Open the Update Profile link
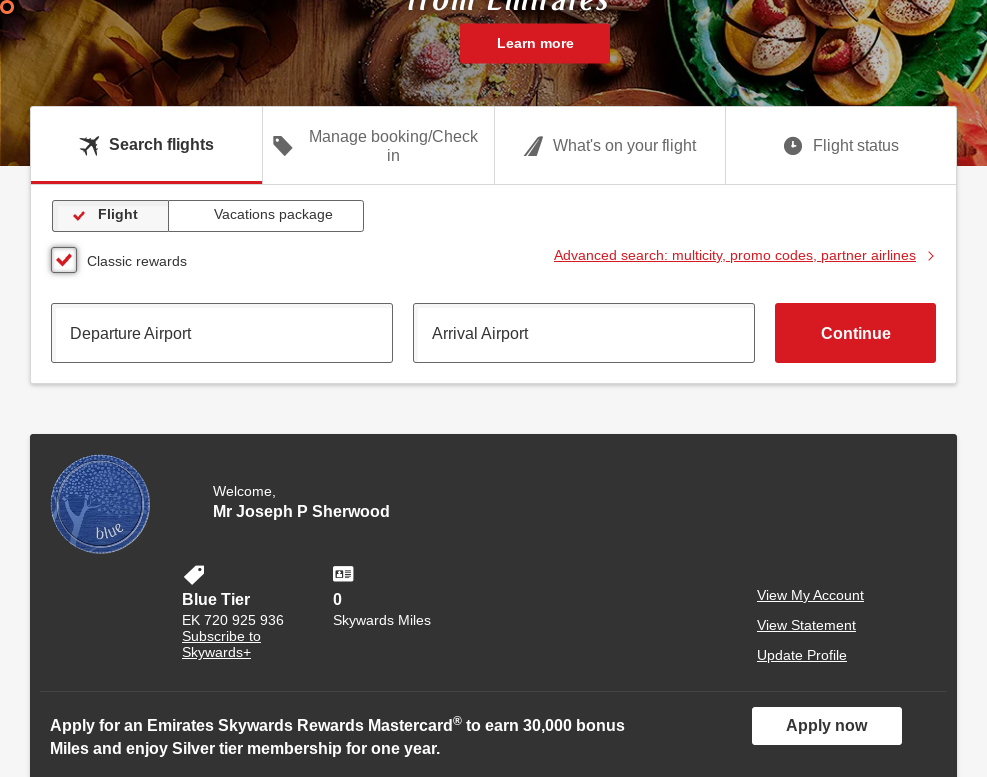Screen dimensions: 987x777 (x=801, y=655)
